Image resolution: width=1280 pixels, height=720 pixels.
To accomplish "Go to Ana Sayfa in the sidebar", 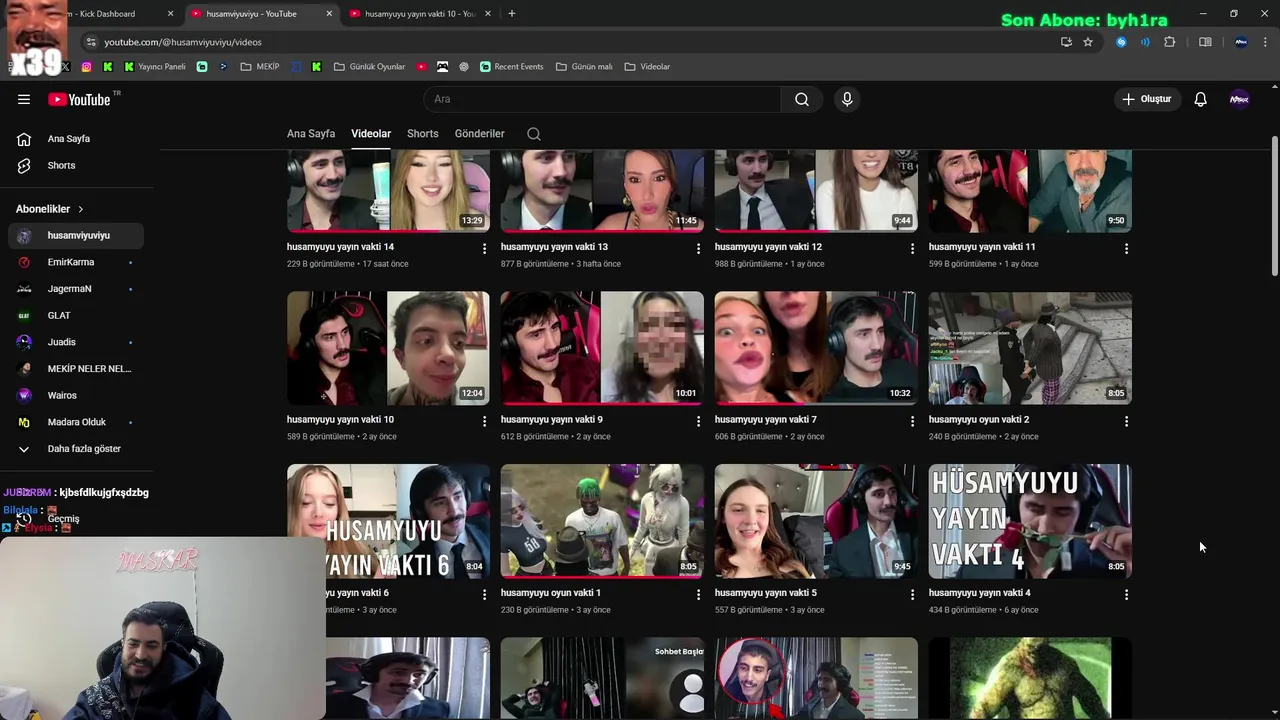I will click(75, 139).
